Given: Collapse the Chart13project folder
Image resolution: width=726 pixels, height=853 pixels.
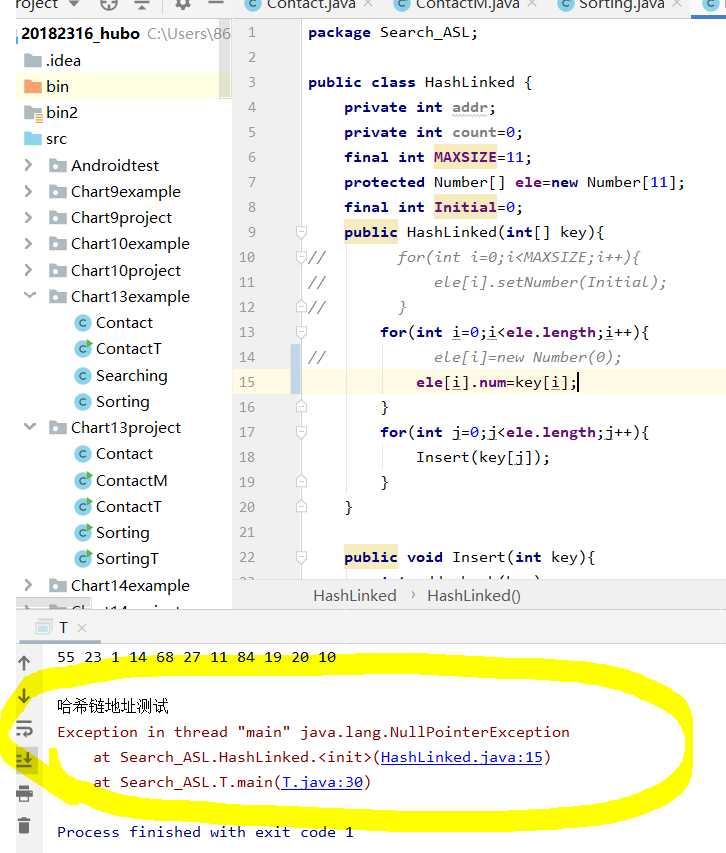Looking at the screenshot, I should [29, 427].
